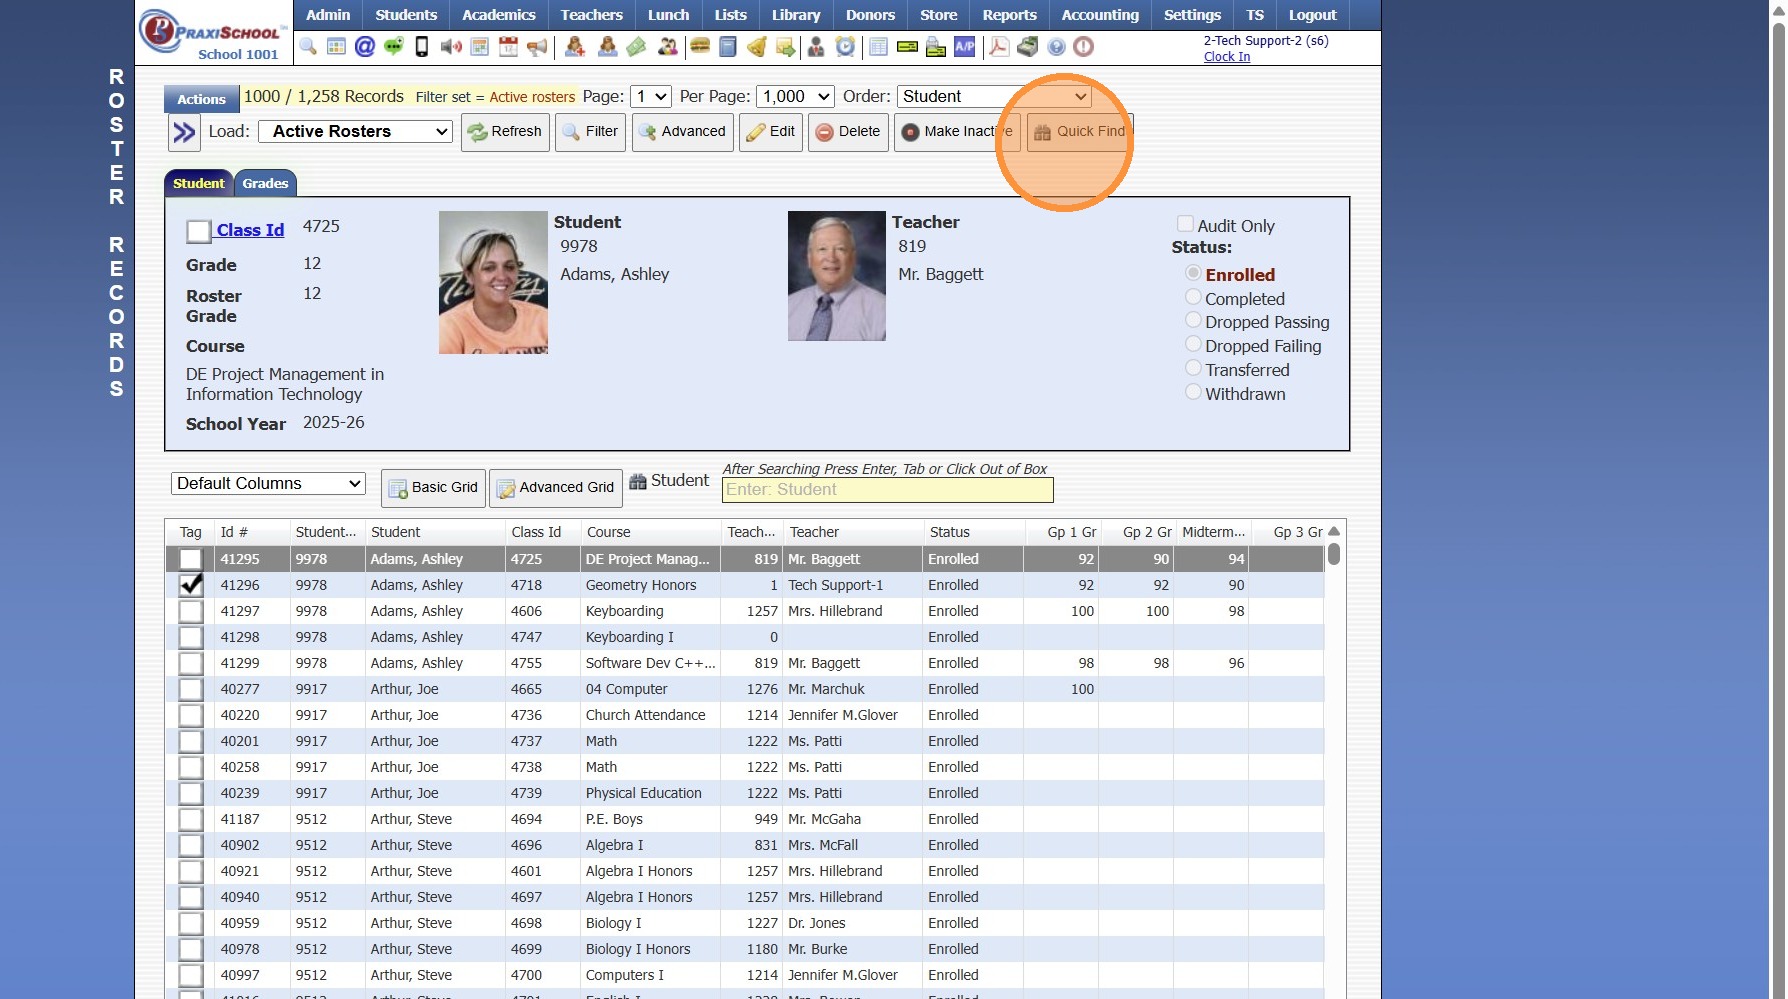
Task: Click the add student icon with red plus
Action: pos(575,47)
